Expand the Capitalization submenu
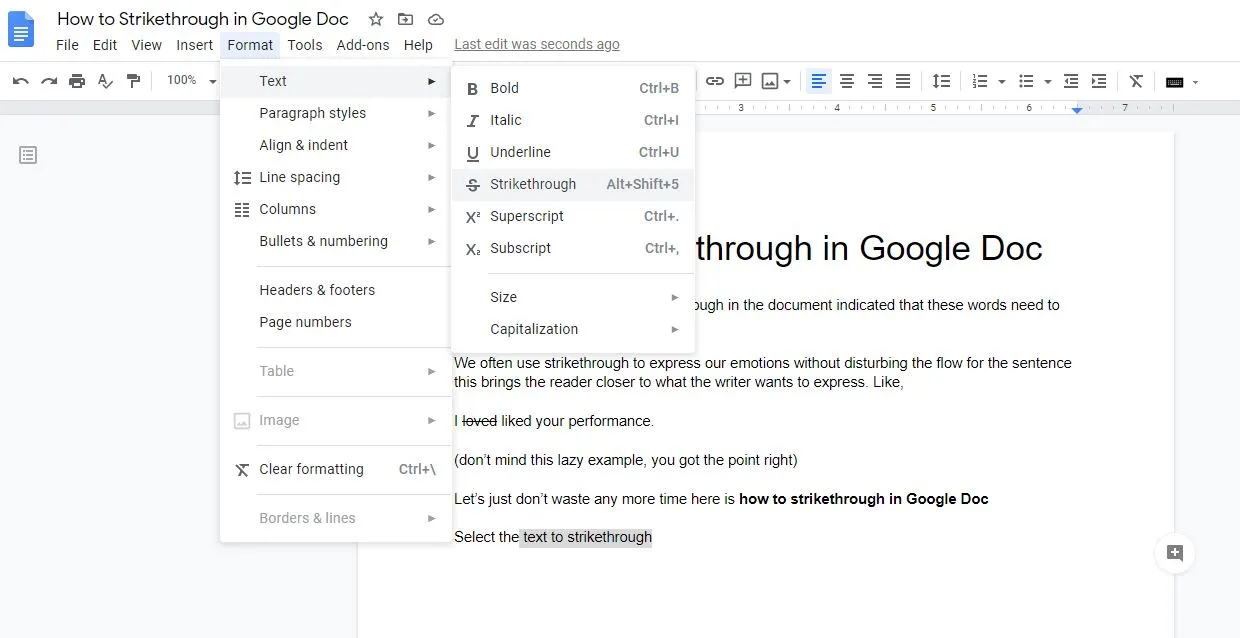 573,329
